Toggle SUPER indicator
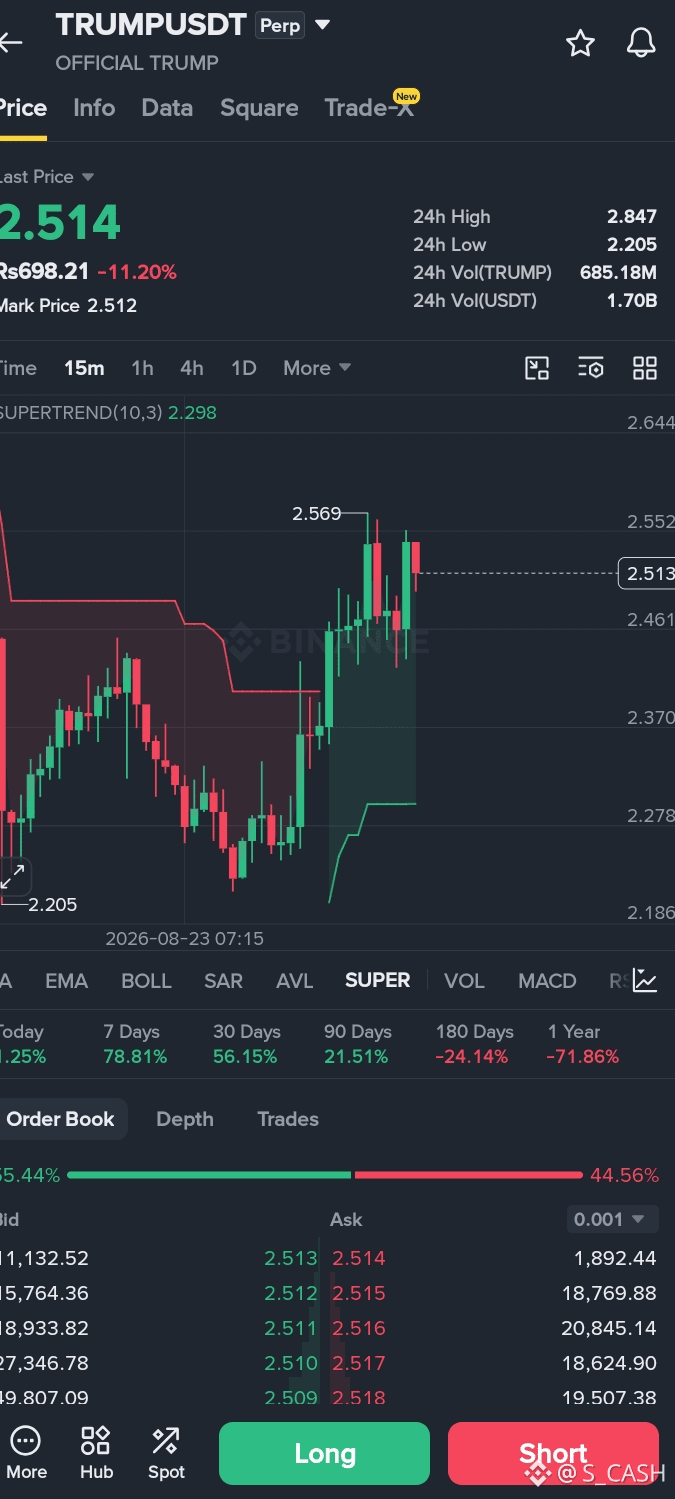 point(378,981)
